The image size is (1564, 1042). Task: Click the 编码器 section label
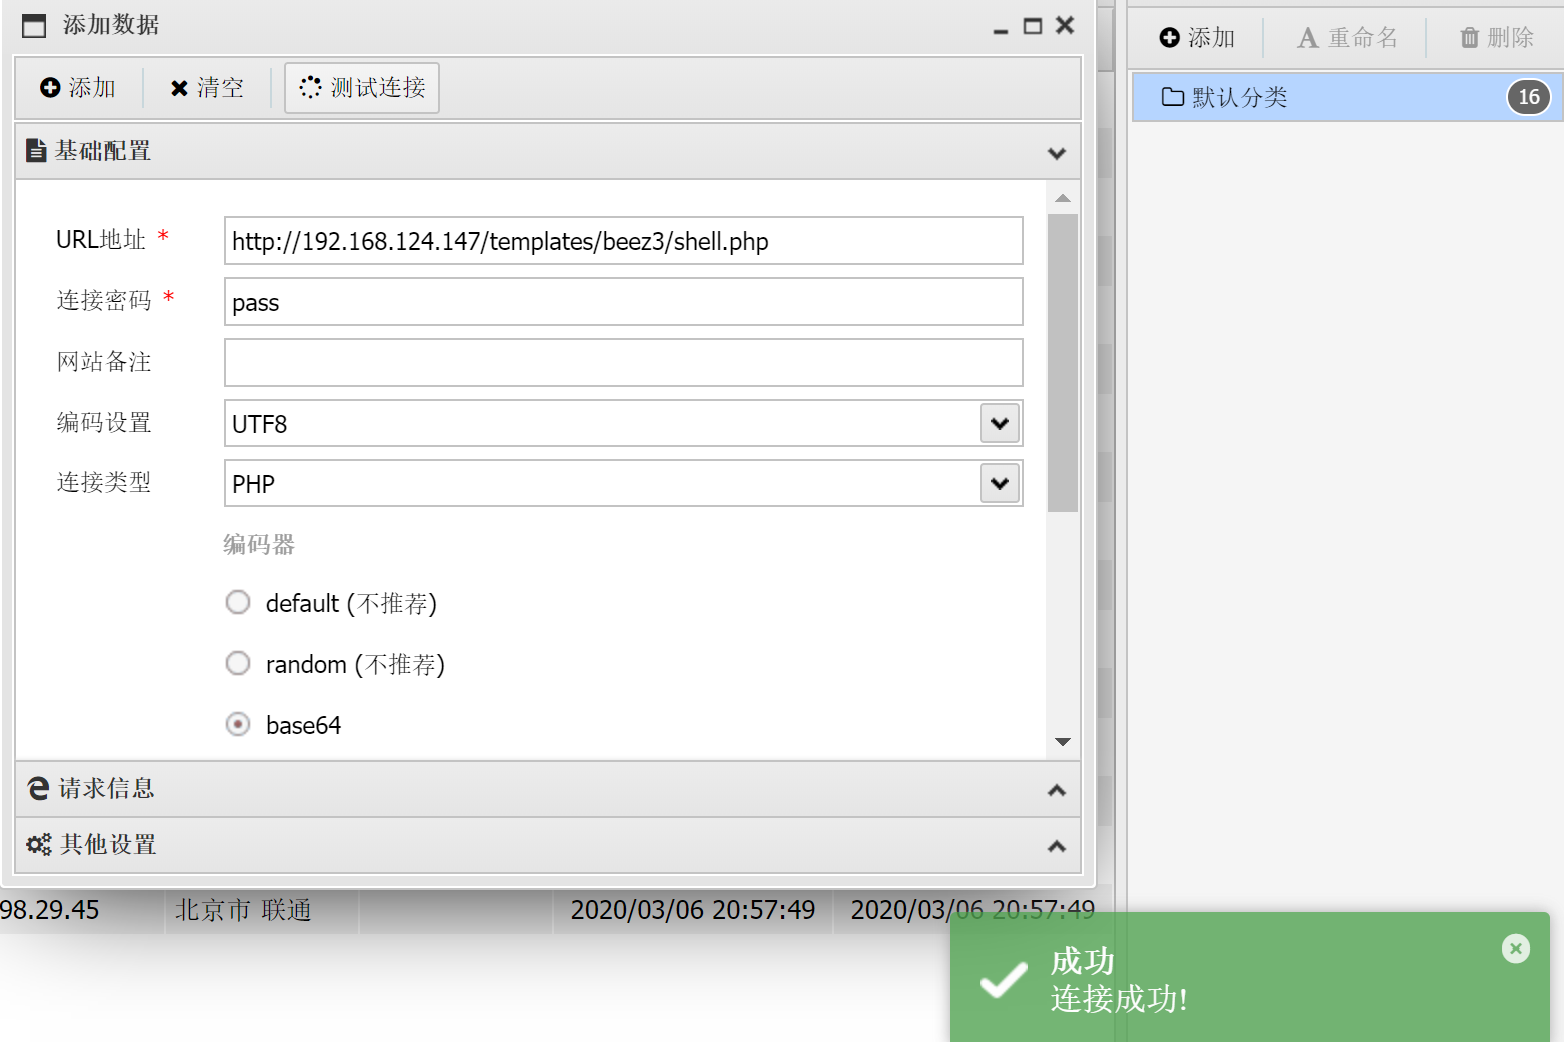[259, 545]
